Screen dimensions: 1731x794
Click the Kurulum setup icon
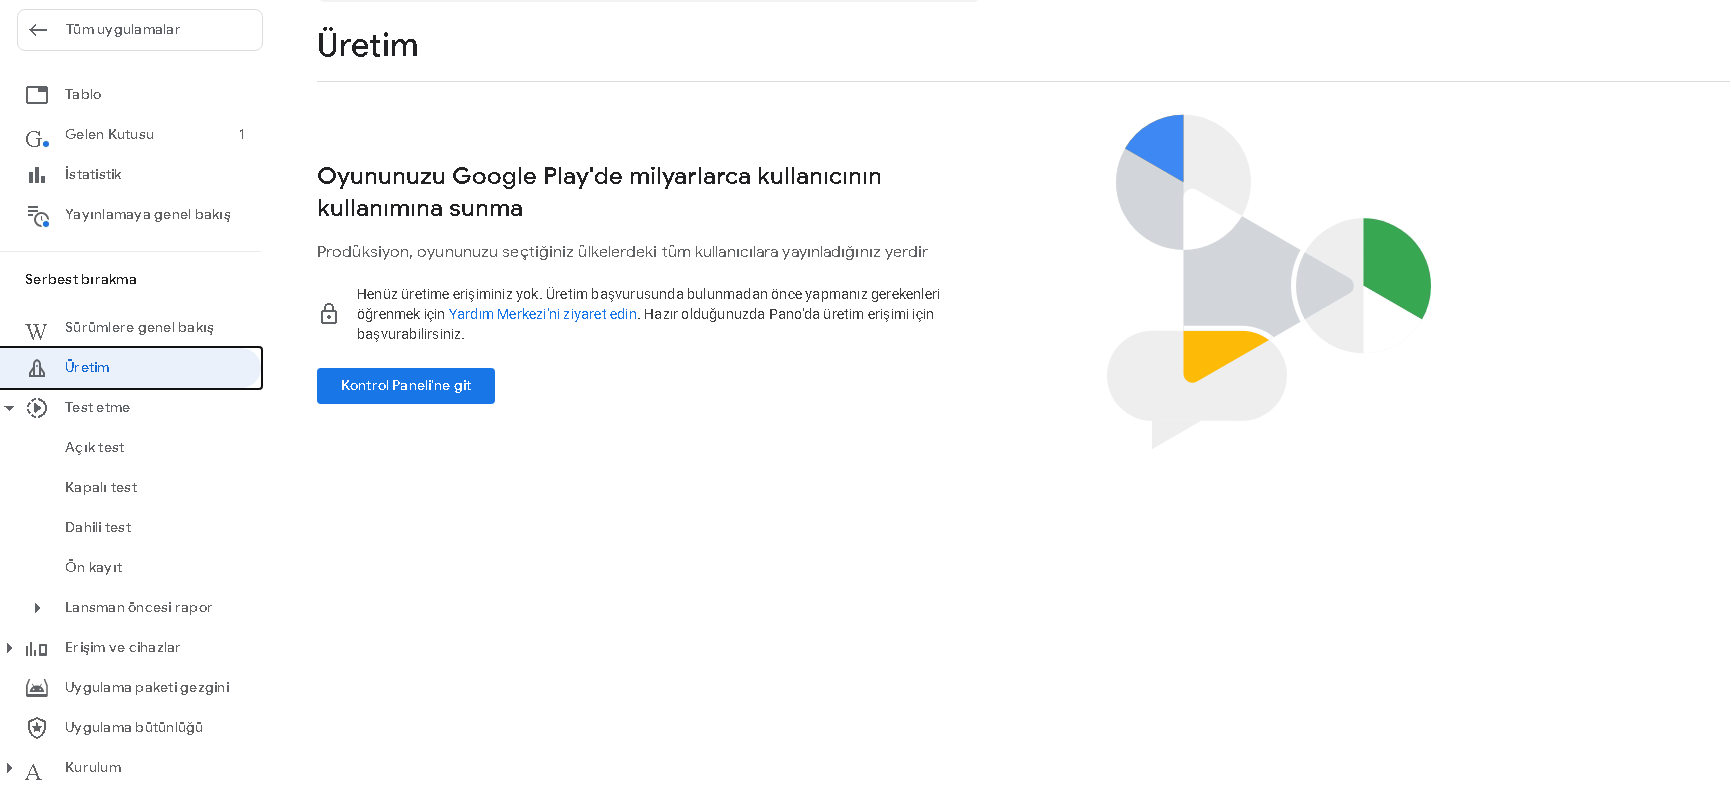click(34, 772)
